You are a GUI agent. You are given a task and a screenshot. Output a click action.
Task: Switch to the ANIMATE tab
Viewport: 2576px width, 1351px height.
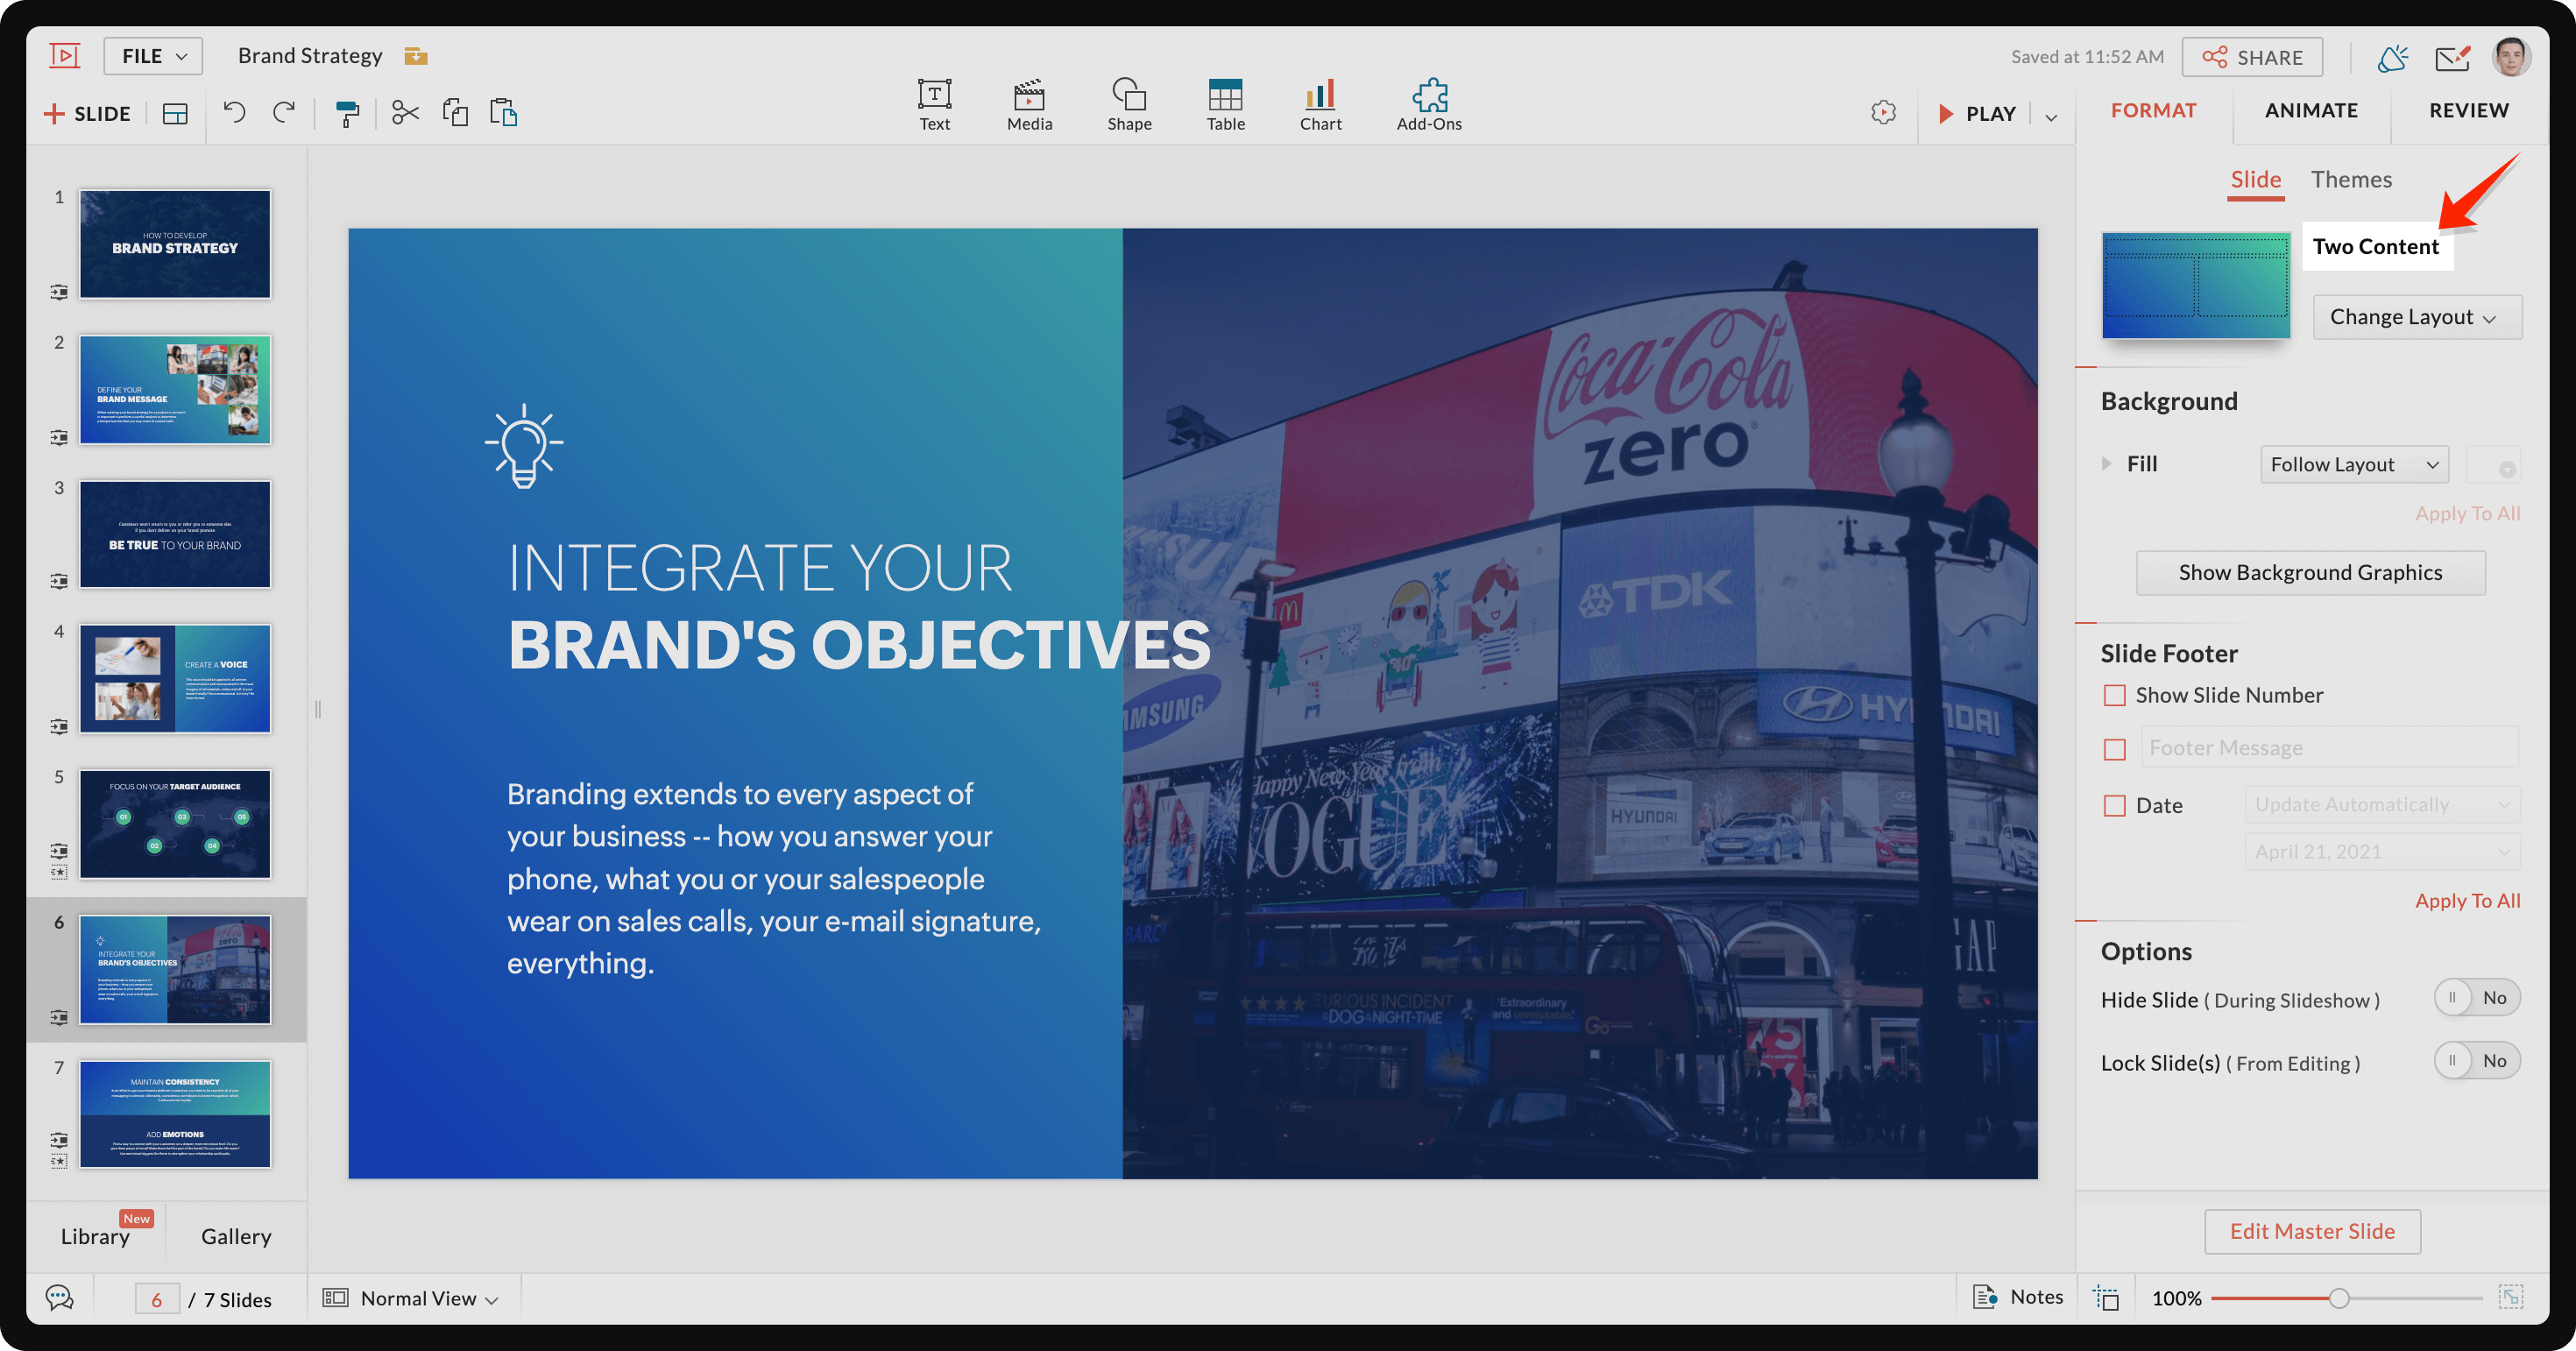pyautogui.click(x=2310, y=110)
